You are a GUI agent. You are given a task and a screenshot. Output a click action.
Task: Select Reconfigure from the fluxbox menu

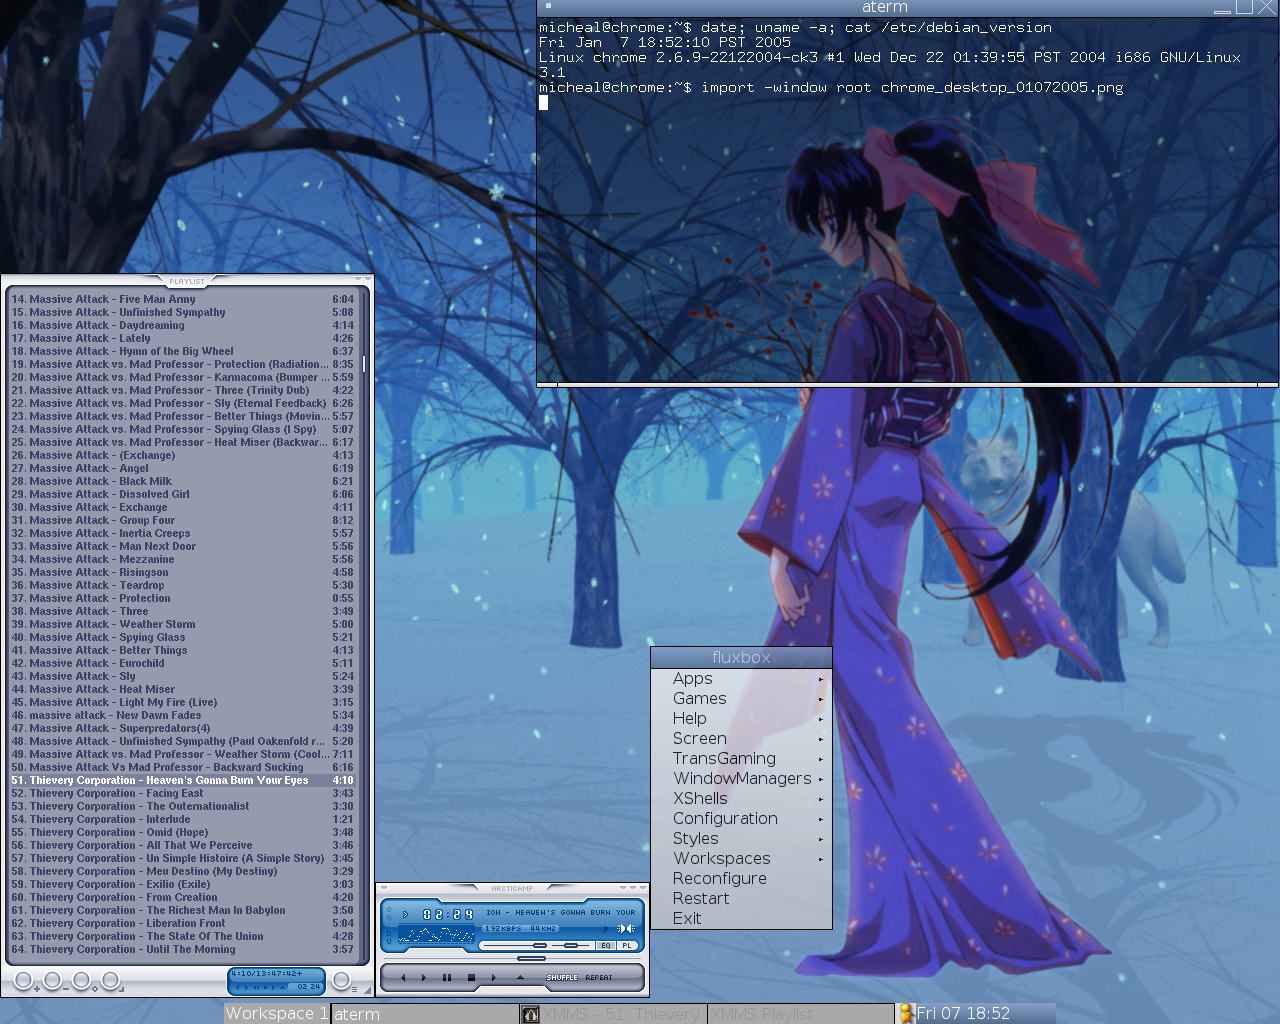[x=720, y=878]
